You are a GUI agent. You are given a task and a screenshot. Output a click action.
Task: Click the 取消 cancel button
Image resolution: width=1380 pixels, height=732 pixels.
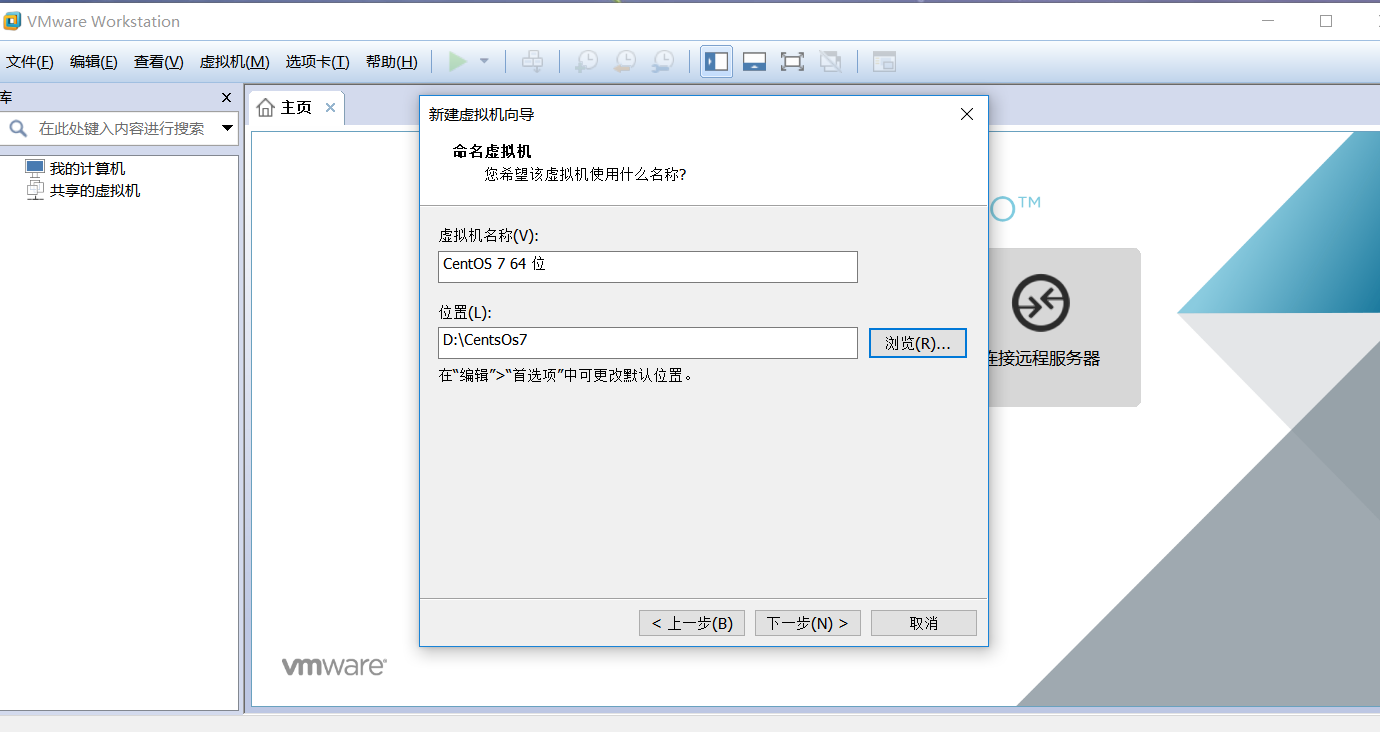point(924,623)
